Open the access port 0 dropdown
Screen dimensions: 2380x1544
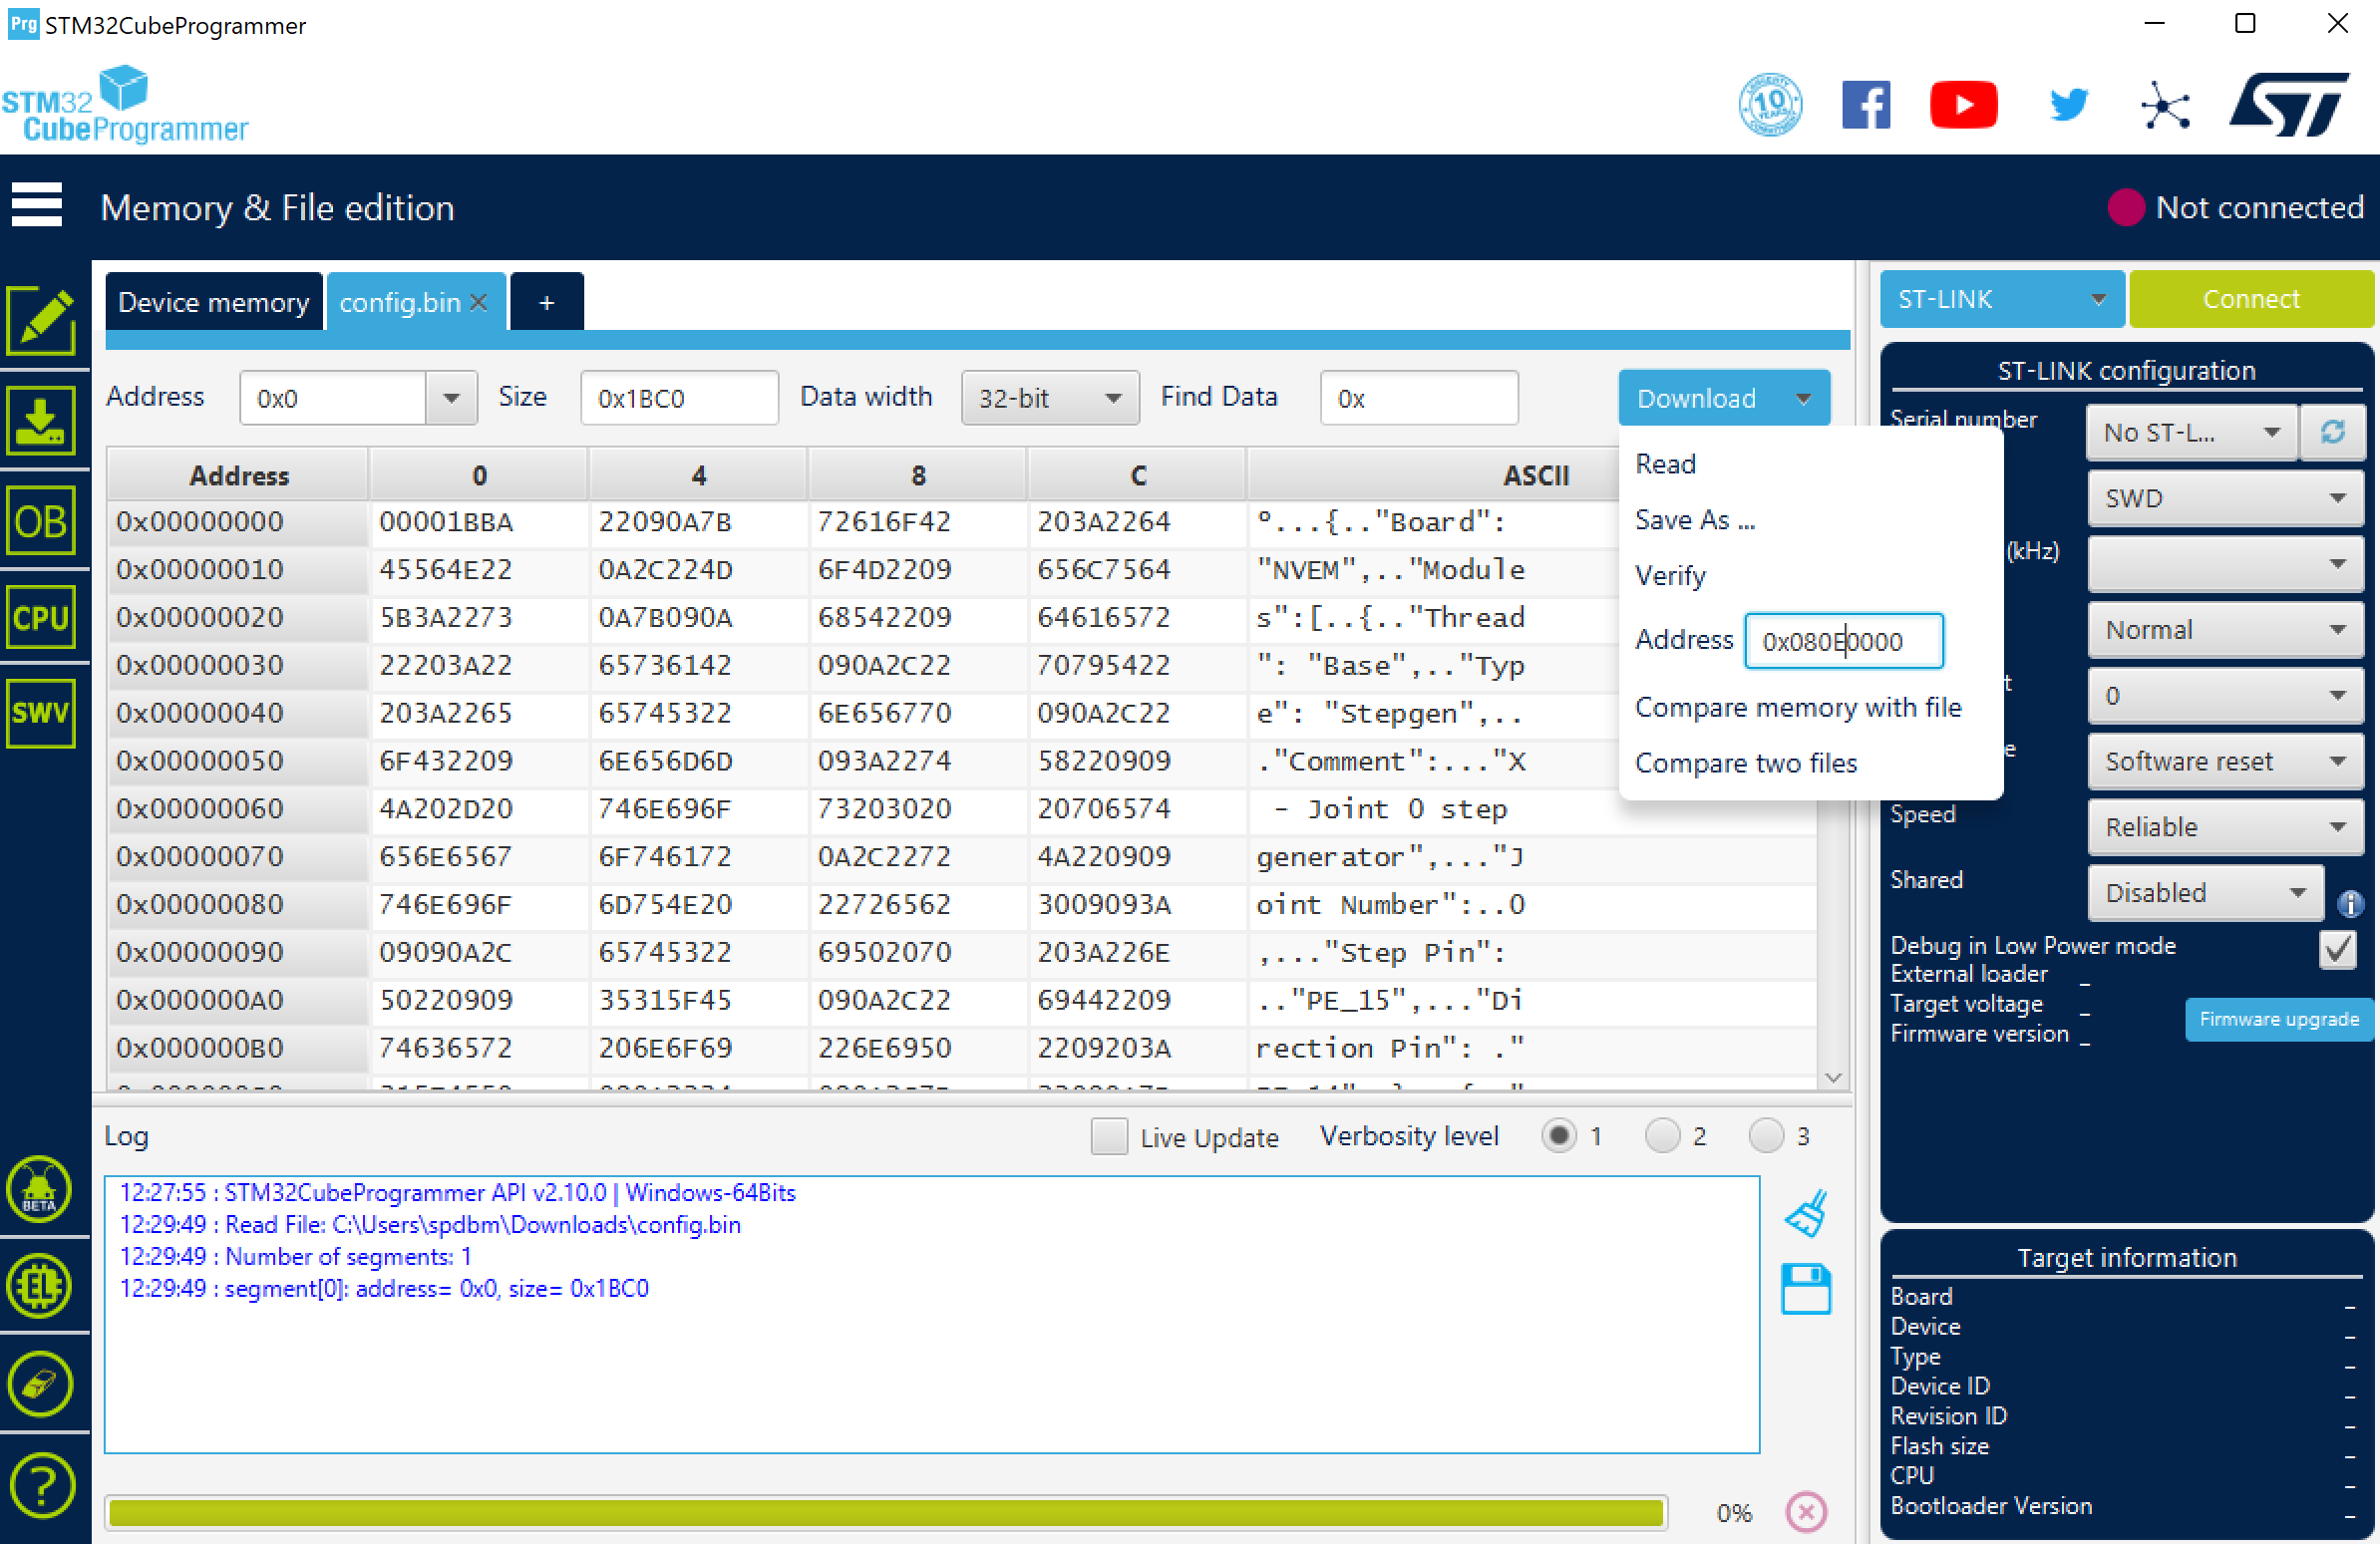[x=2224, y=695]
